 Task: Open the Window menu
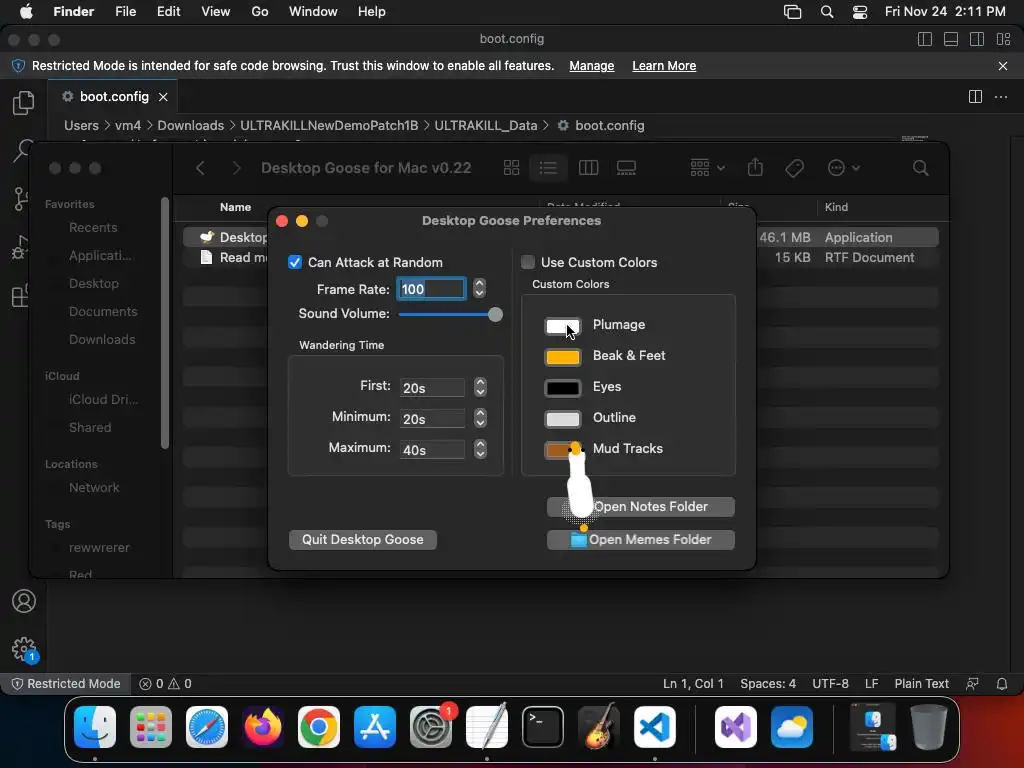tap(313, 12)
